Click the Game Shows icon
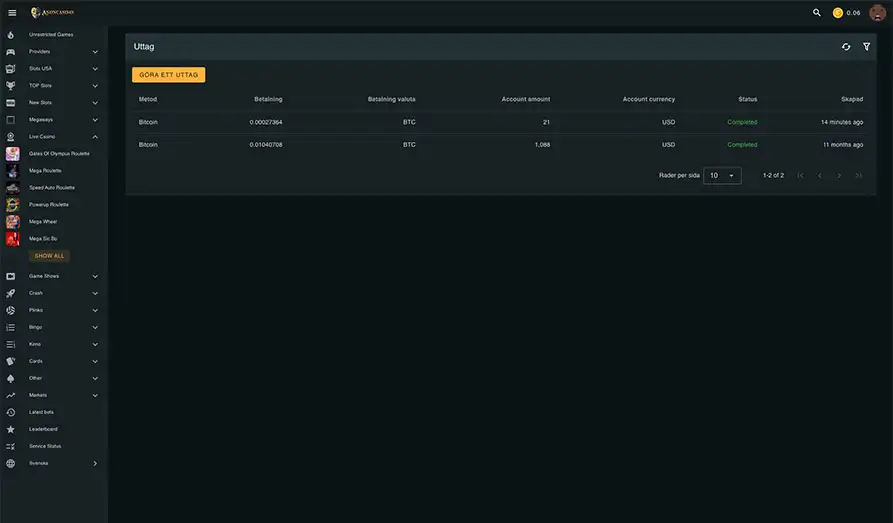Image resolution: width=893 pixels, height=523 pixels. 10,276
